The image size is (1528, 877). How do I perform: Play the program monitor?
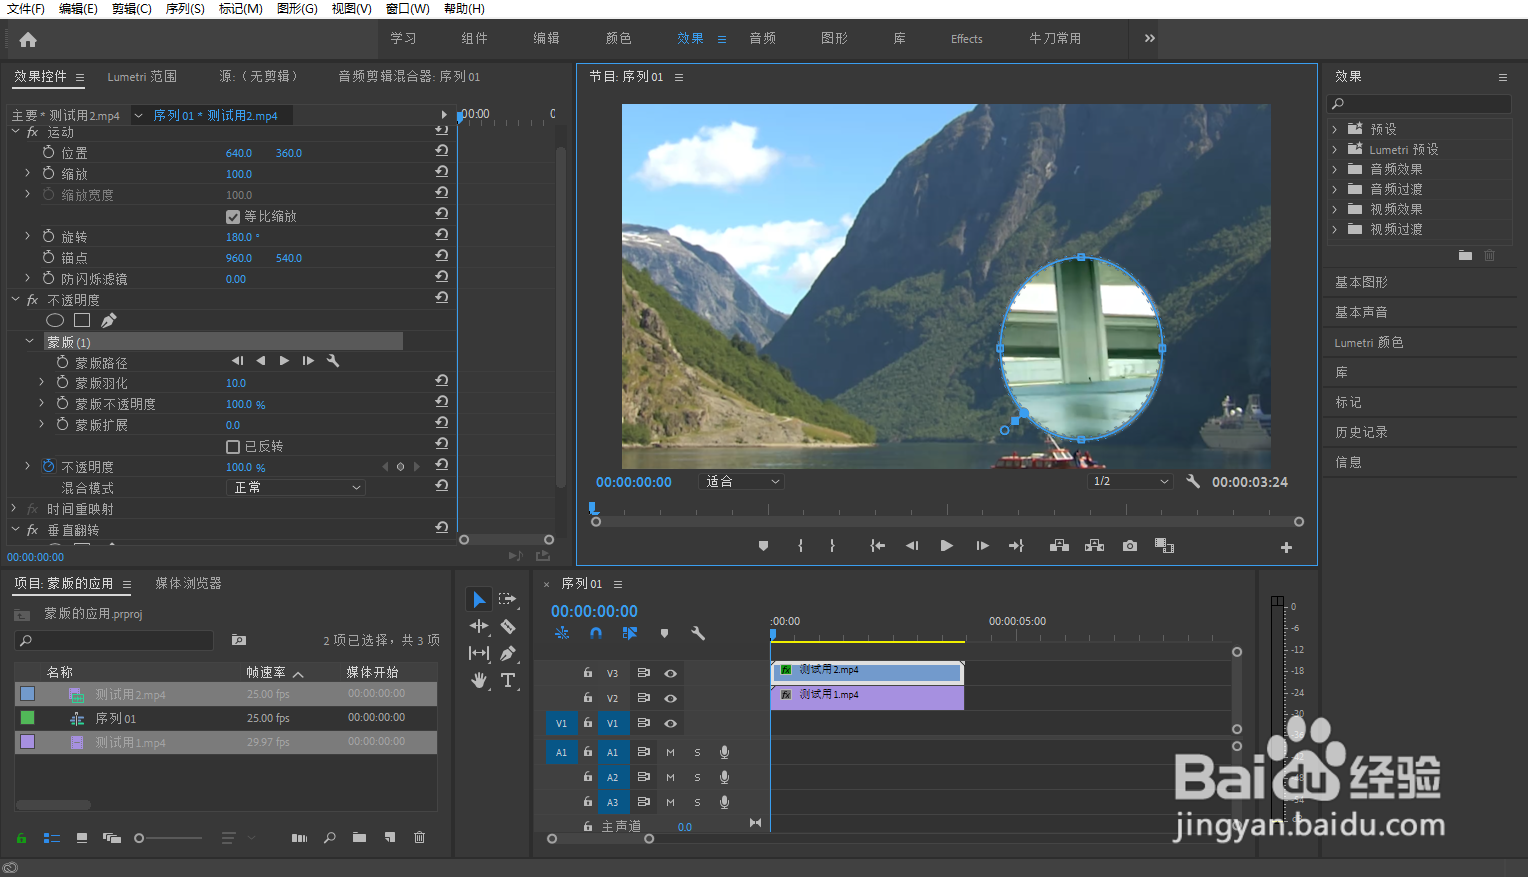(x=946, y=546)
